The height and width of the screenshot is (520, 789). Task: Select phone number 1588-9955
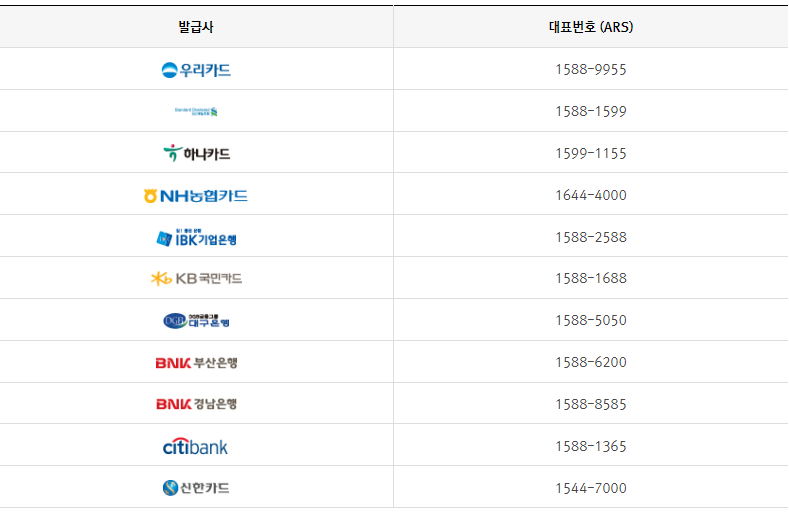[x=591, y=69]
